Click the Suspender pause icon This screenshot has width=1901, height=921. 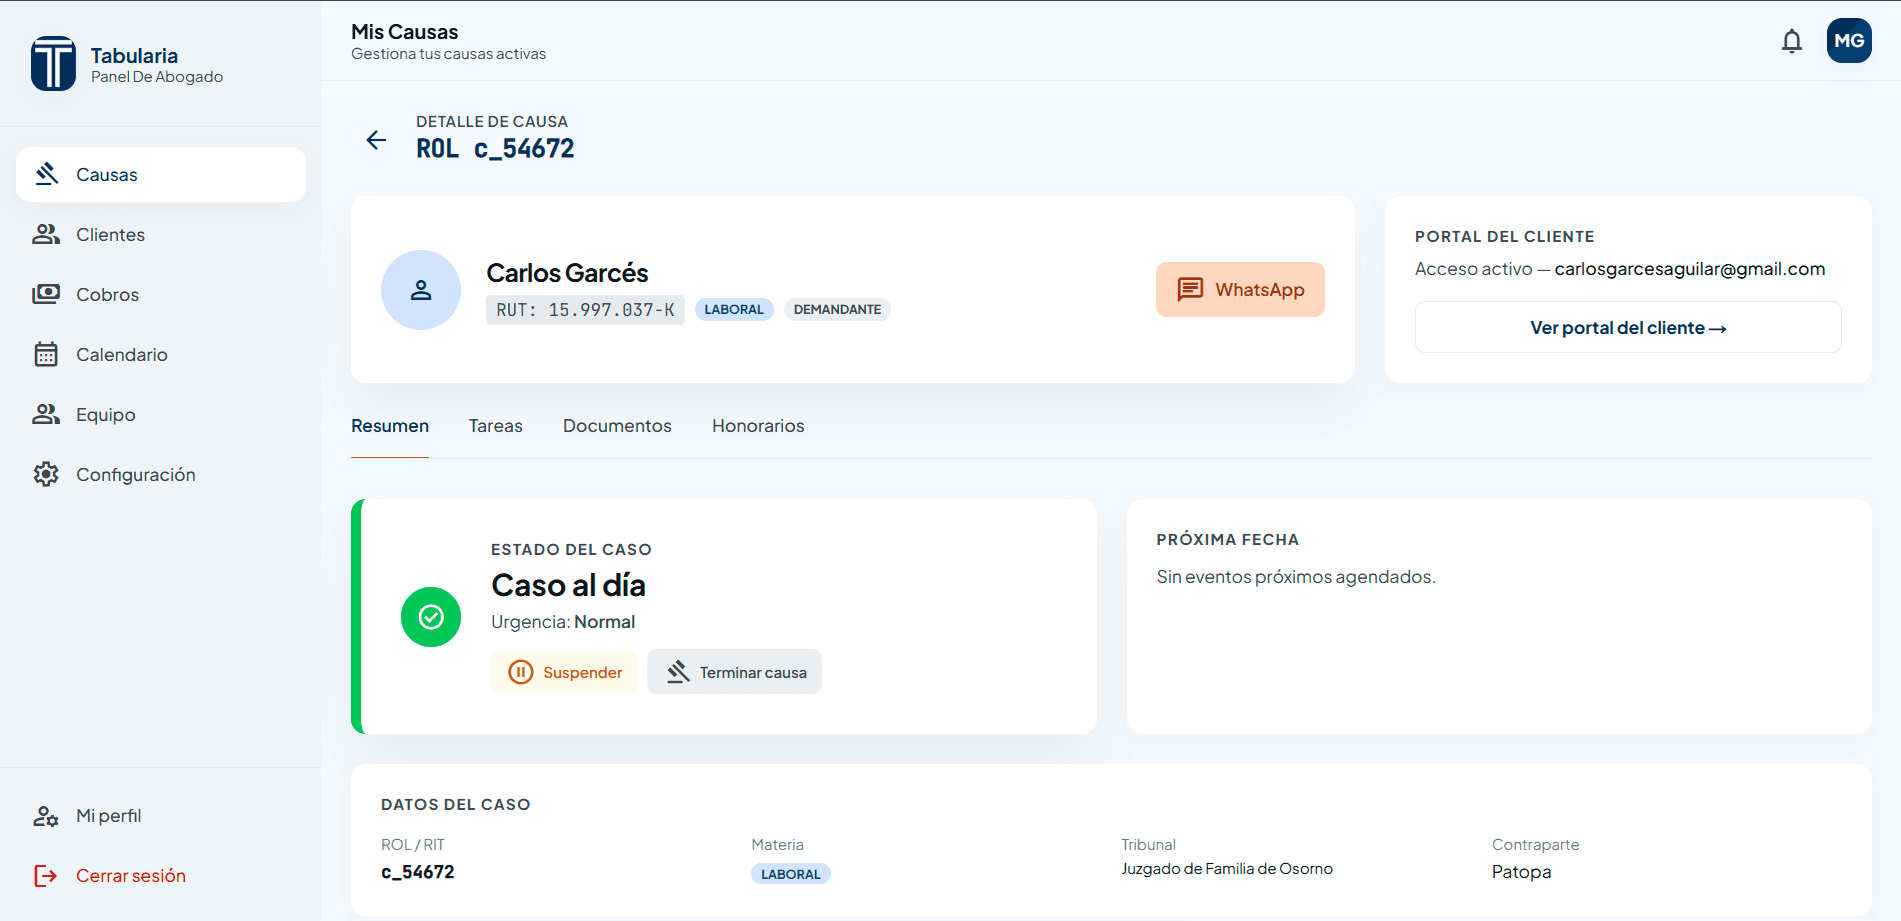[521, 672]
